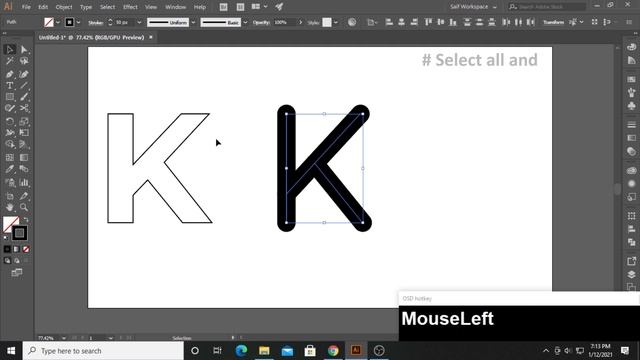Viewport: 640px width, 360px height.
Task: Activate the Type tool
Action: click(x=10, y=86)
